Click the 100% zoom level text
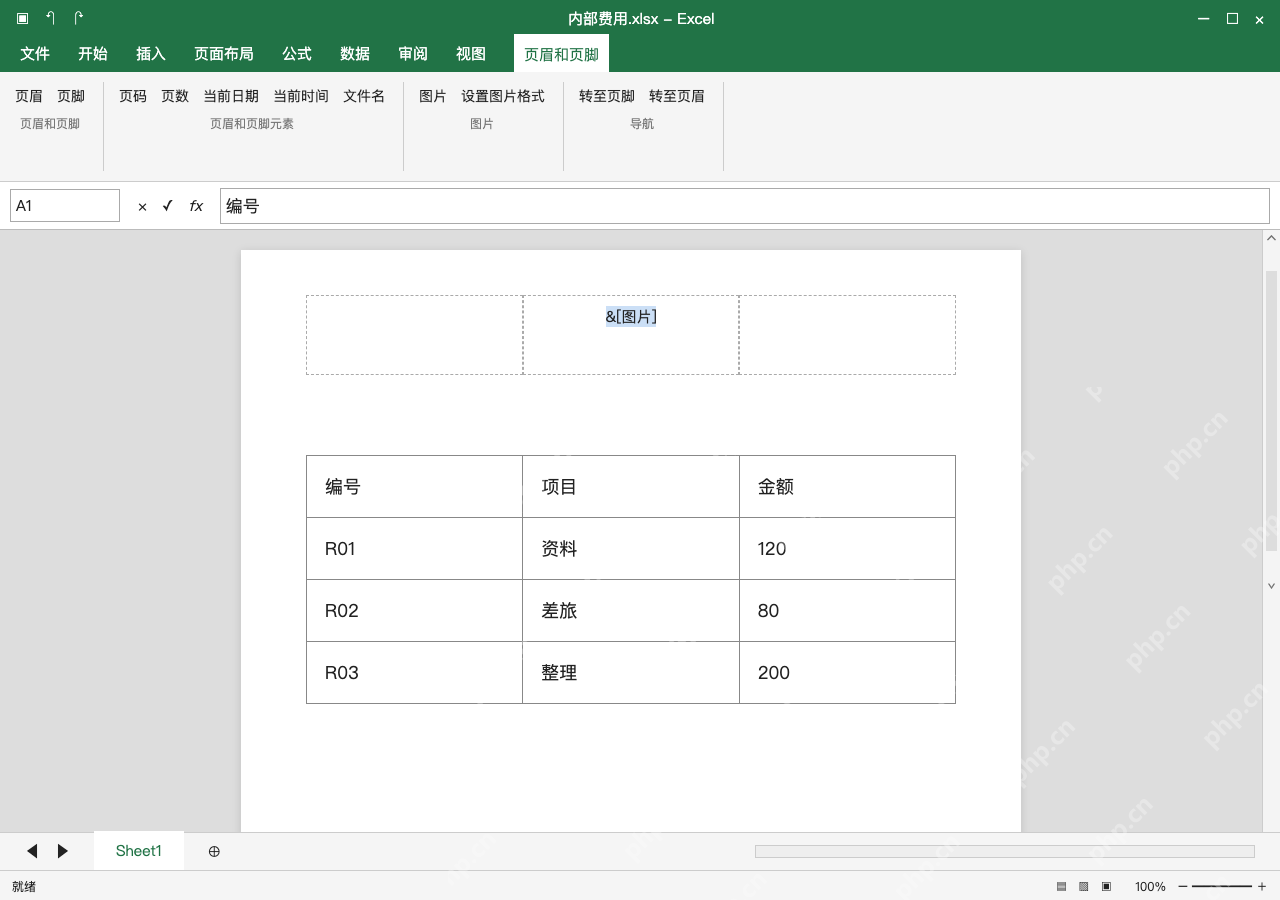Viewport: 1280px width, 900px height. [x=1150, y=886]
